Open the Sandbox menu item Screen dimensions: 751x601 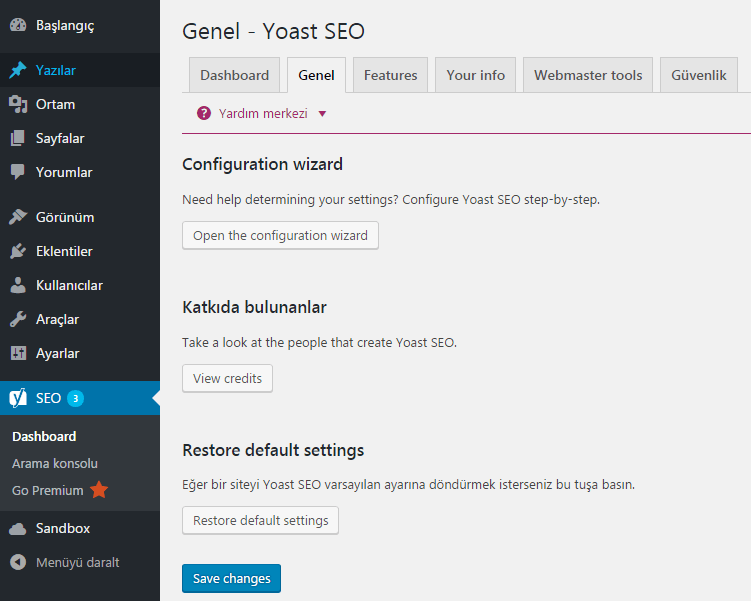coord(80,528)
